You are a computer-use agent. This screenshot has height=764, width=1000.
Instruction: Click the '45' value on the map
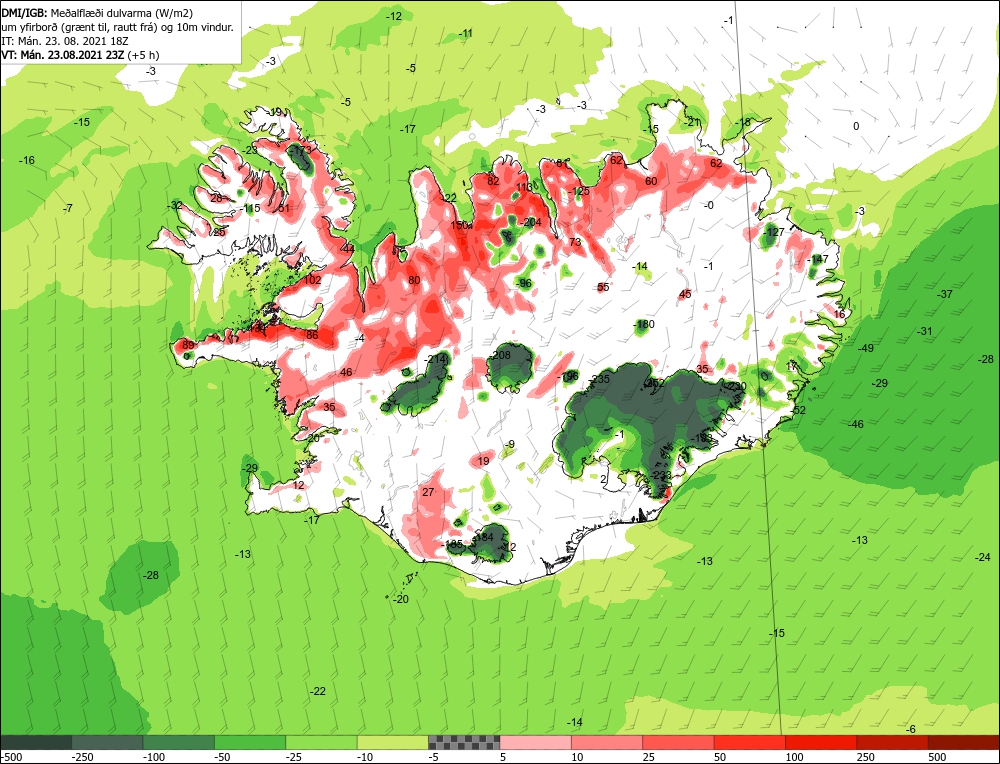point(686,294)
